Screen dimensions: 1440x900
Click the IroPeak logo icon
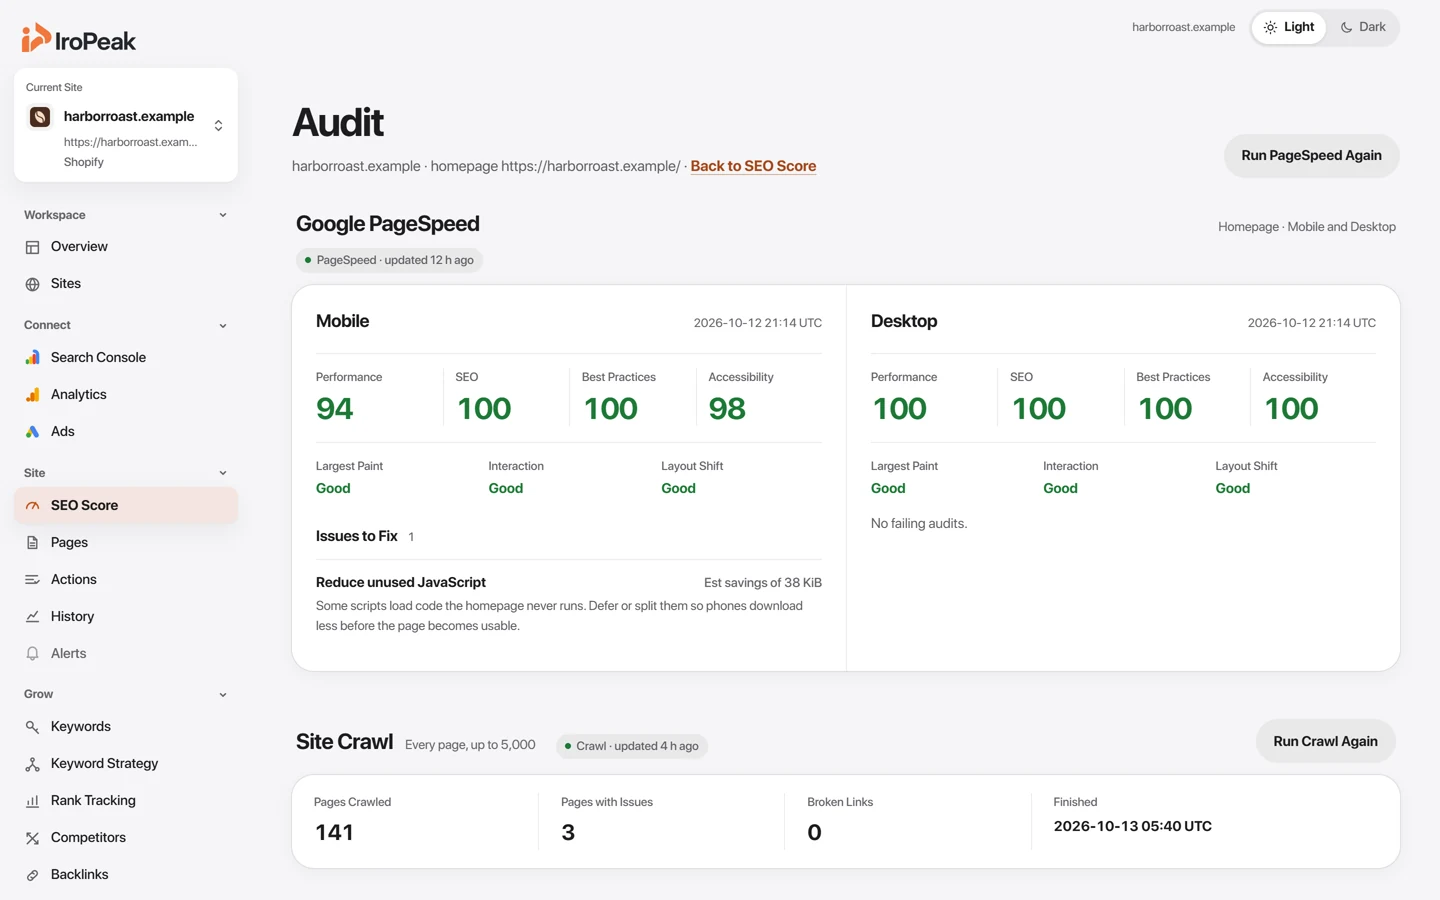(x=36, y=38)
